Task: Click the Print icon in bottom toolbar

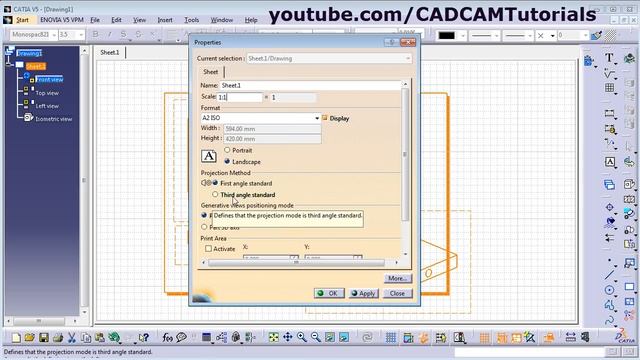Action: [58, 337]
